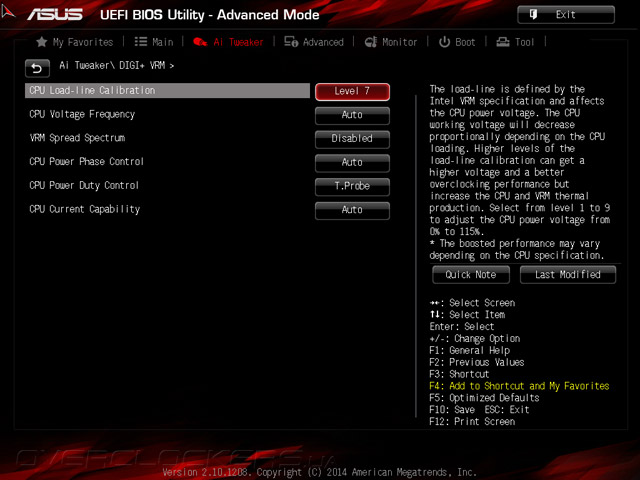
Task: Open CPU Current Capability Auto dropdown
Action: click(x=352, y=210)
